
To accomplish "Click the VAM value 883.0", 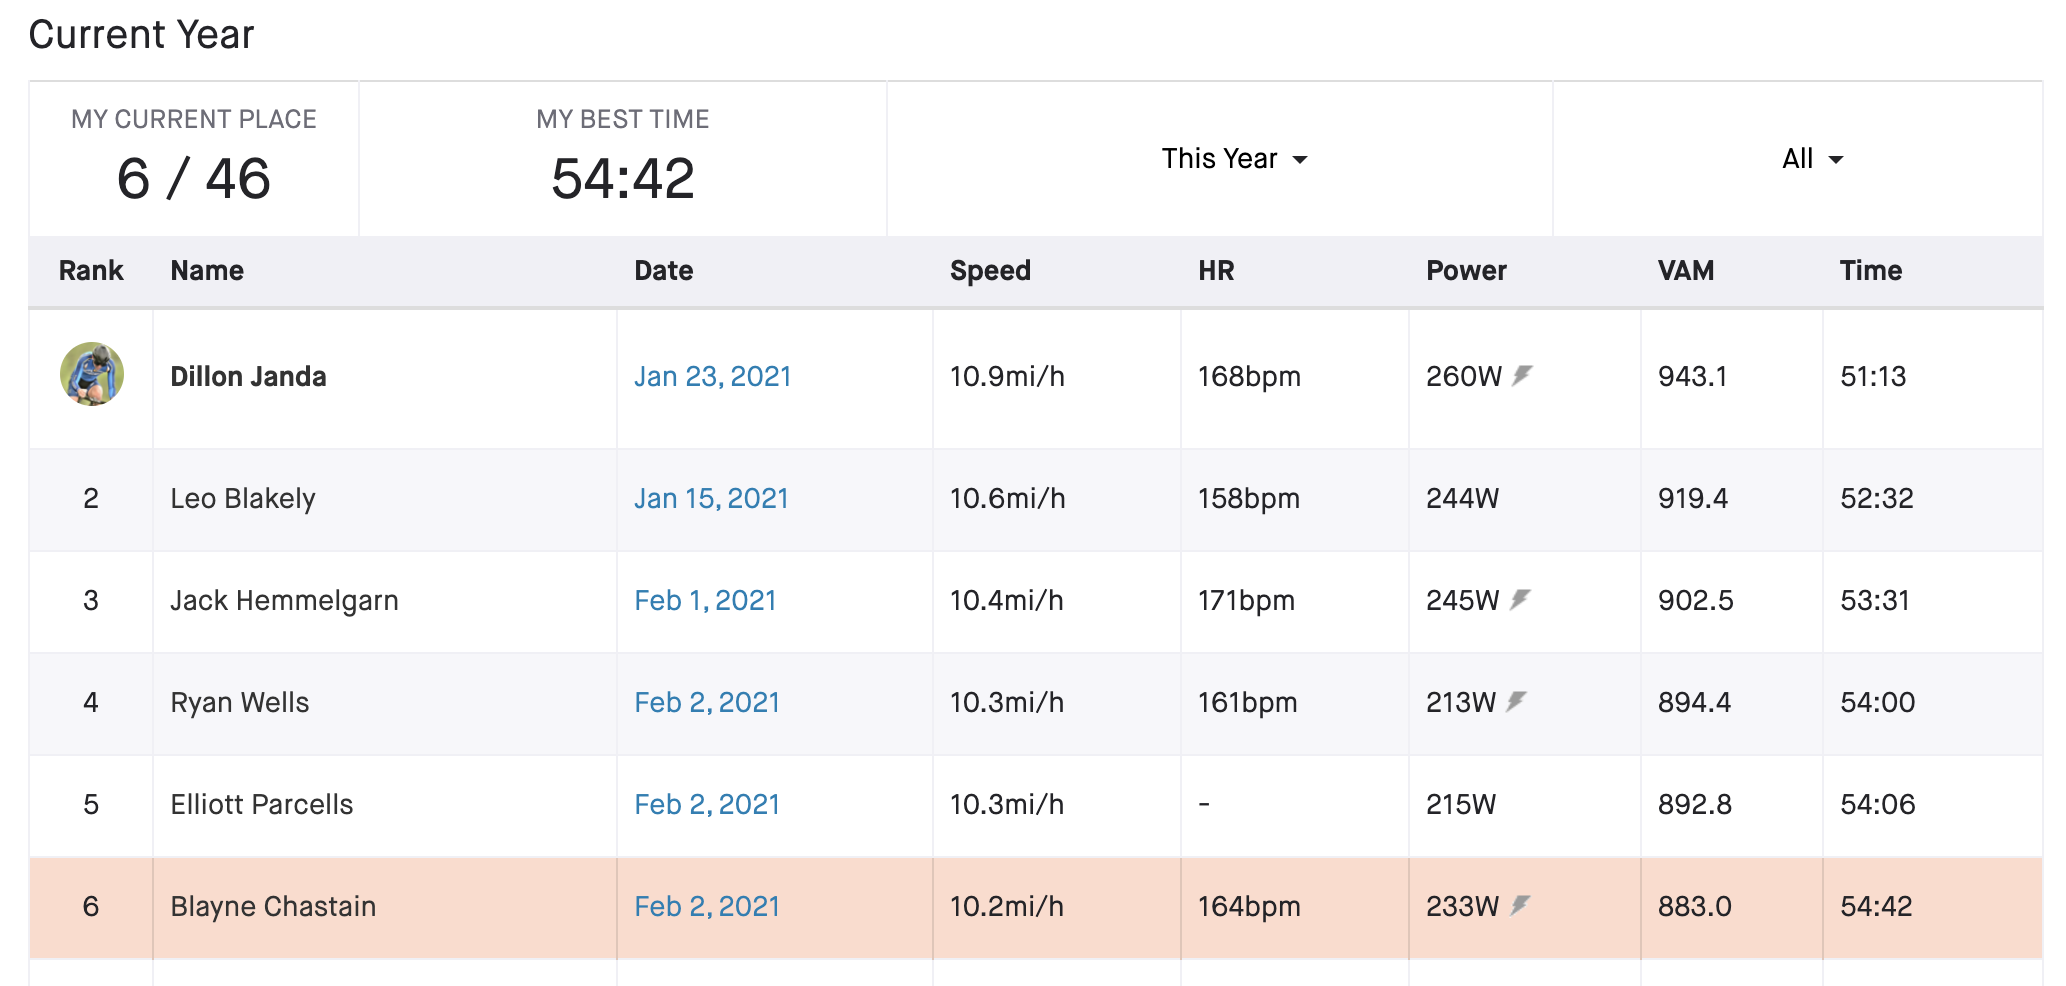I will (x=1695, y=906).
